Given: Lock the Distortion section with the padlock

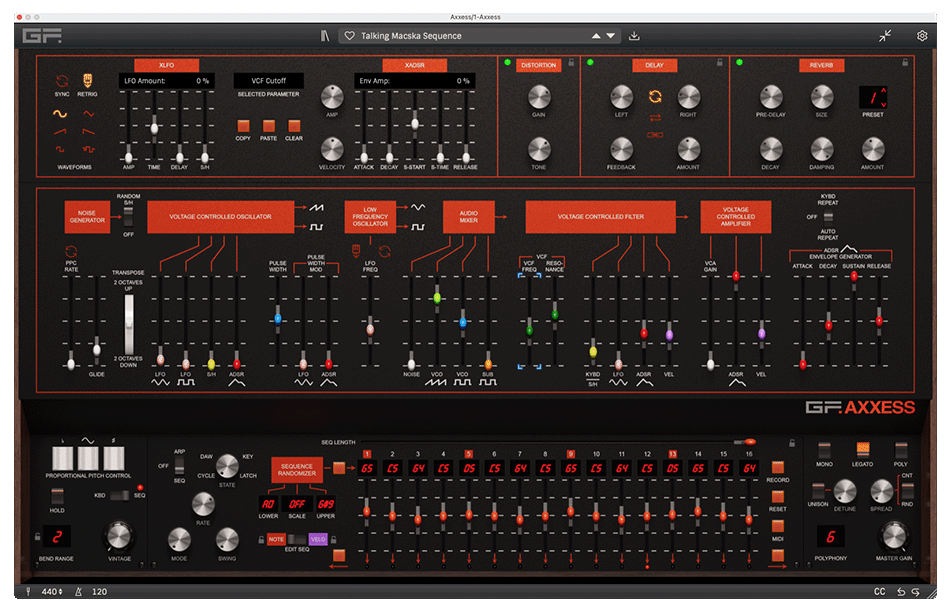Looking at the screenshot, I should tap(571, 62).
